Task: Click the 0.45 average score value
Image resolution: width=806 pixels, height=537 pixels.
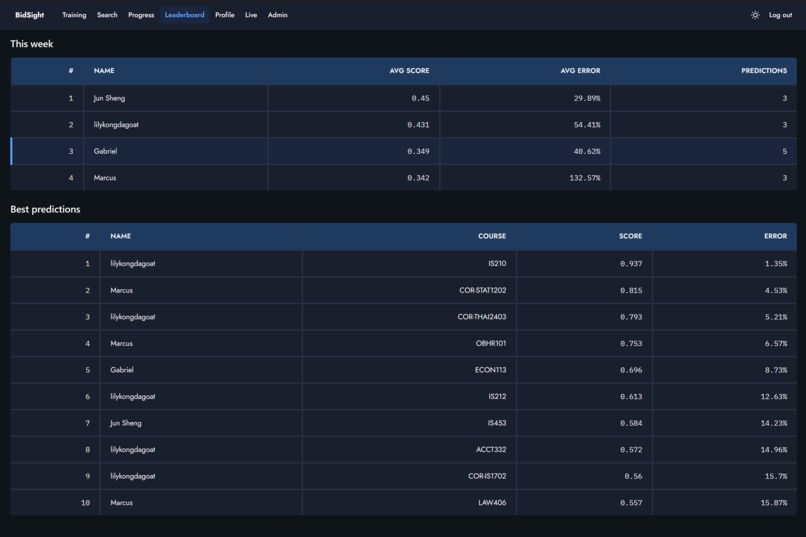Action: [420, 98]
